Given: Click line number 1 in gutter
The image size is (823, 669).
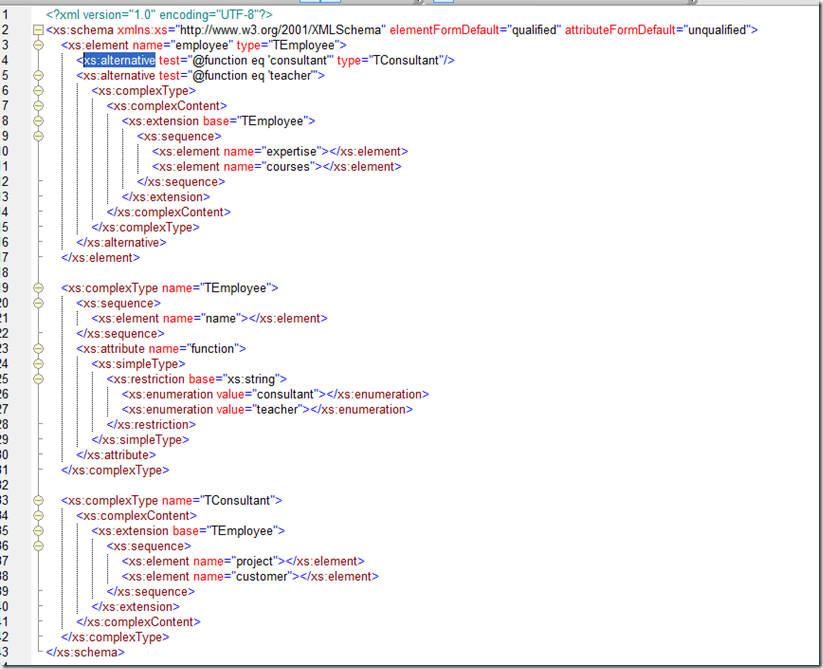Looking at the screenshot, I should [6, 15].
